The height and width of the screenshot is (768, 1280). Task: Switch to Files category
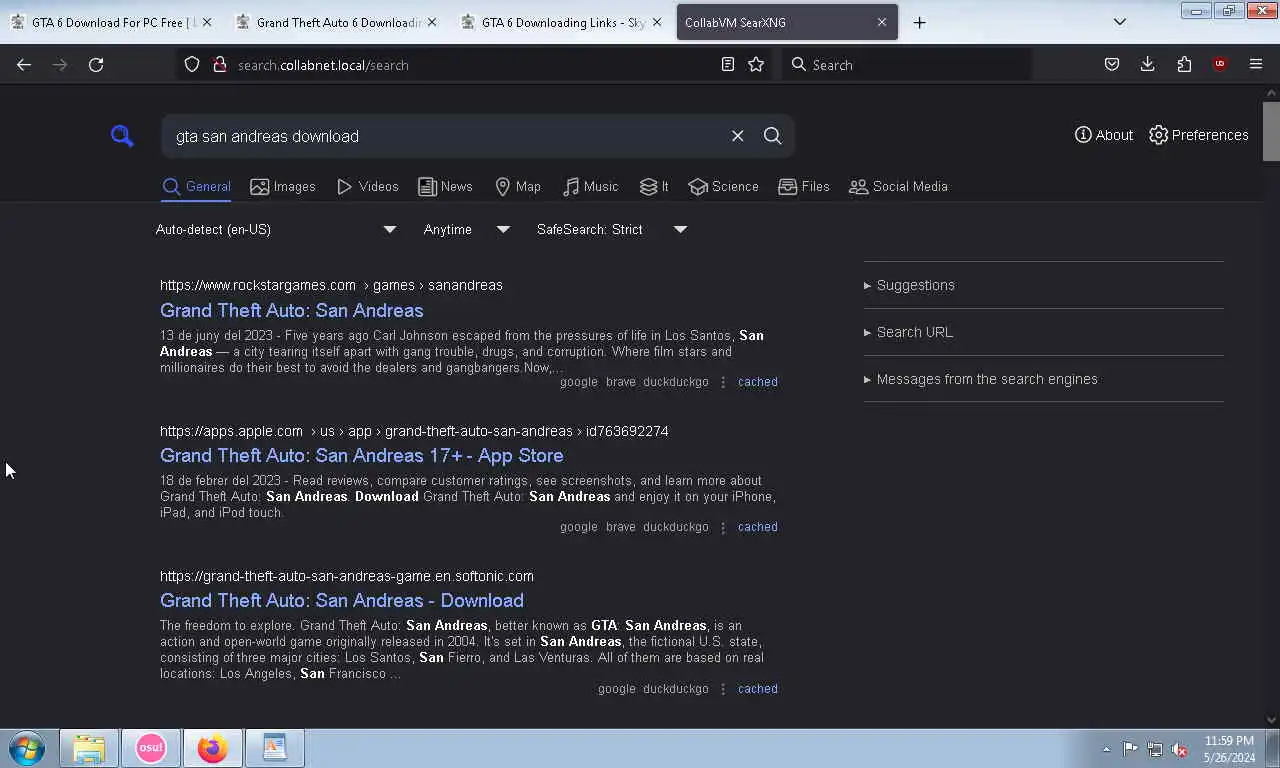[804, 187]
